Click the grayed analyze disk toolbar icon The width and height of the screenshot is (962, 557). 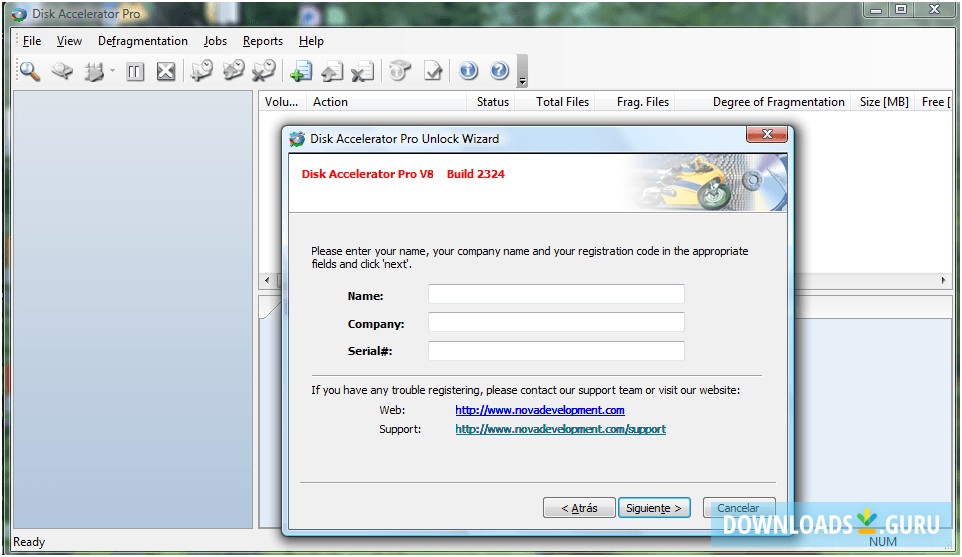(x=61, y=71)
